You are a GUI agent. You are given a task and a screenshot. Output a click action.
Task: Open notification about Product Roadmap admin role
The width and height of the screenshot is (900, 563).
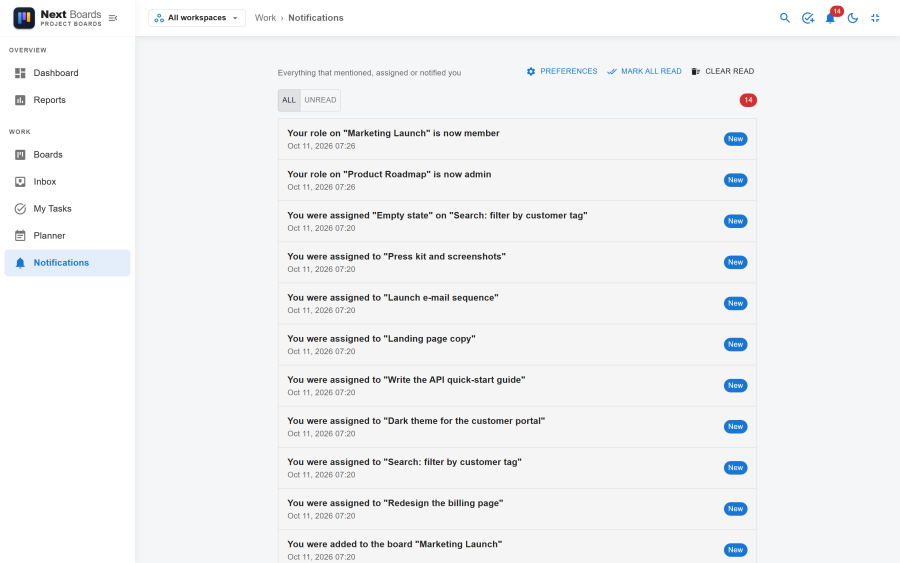click(x=517, y=180)
